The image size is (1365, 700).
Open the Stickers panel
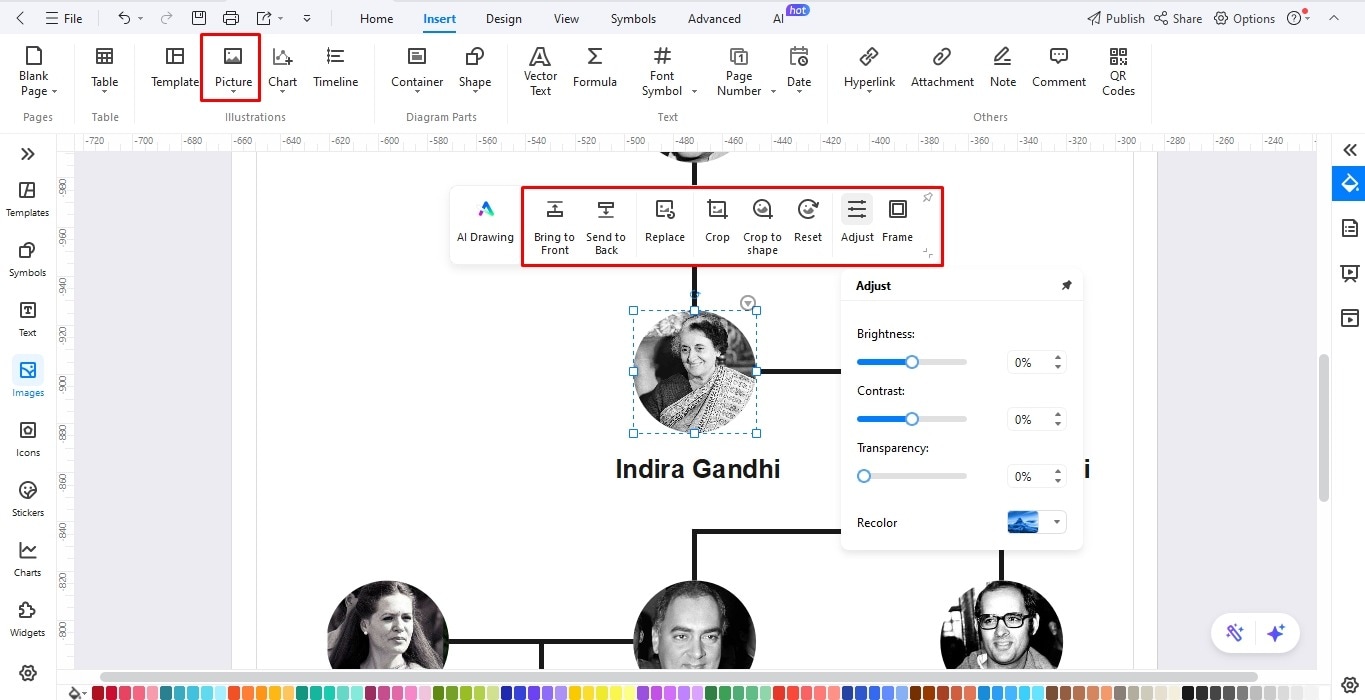[x=27, y=497]
